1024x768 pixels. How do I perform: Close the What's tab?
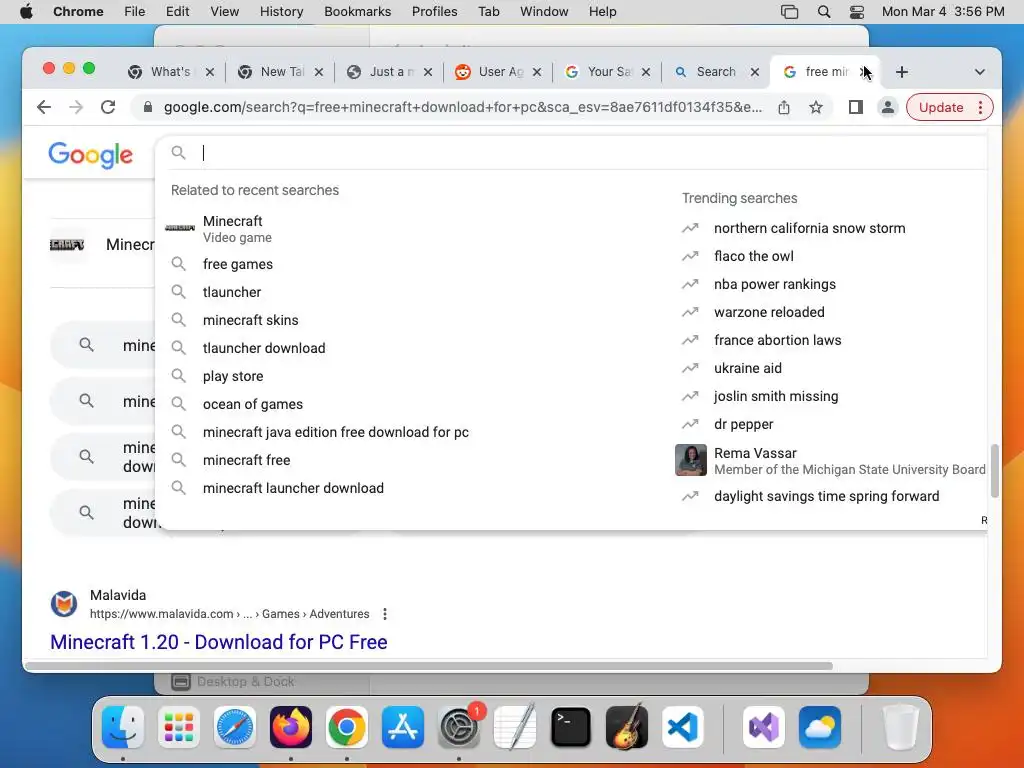click(x=210, y=72)
